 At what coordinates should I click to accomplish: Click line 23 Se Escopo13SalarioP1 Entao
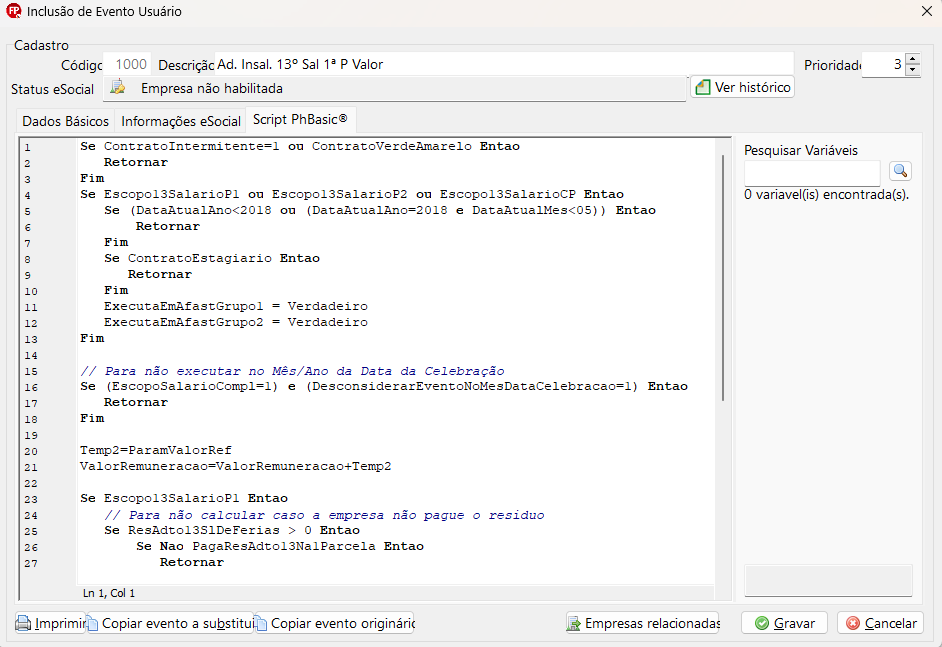(184, 498)
